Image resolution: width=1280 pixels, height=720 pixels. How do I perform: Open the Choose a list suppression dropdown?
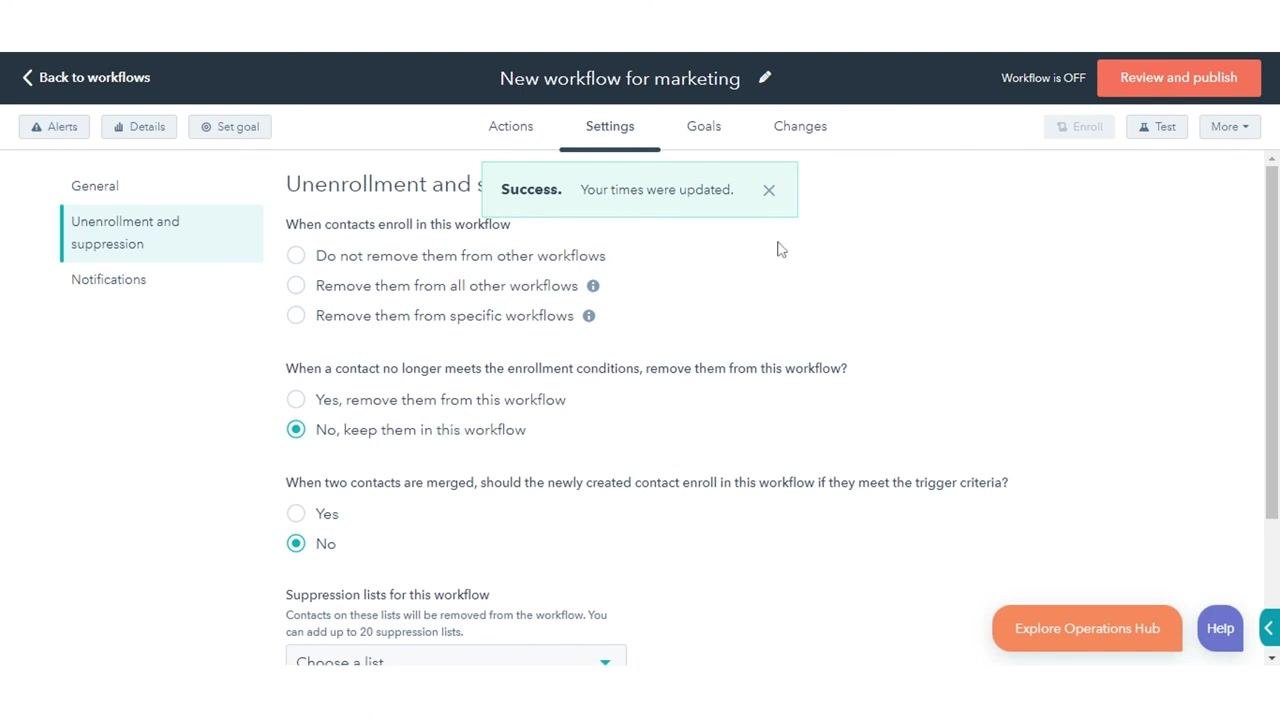click(456, 656)
